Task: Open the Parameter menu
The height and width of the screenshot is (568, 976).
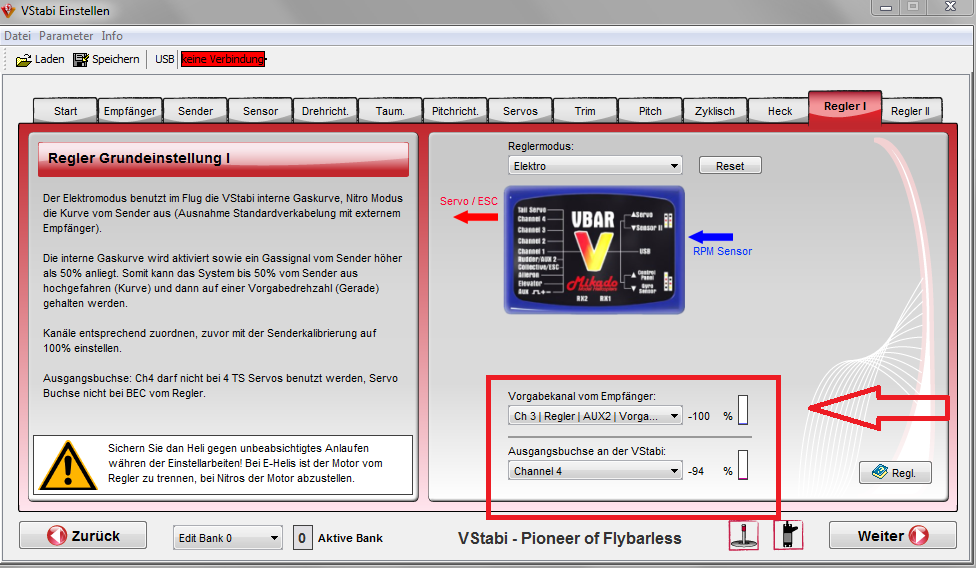Action: pyautogui.click(x=66, y=36)
